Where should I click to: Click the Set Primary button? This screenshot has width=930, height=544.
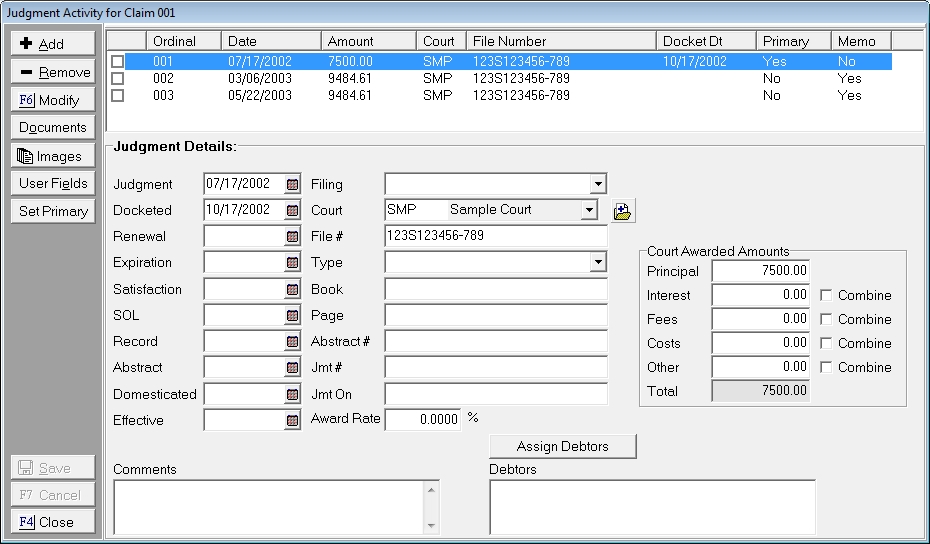tap(53, 212)
